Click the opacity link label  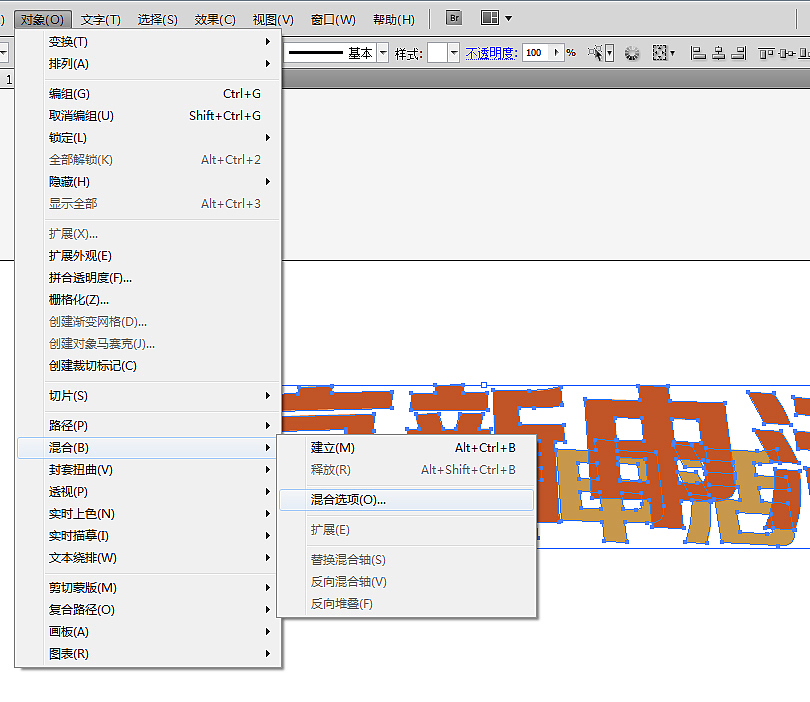[491, 53]
